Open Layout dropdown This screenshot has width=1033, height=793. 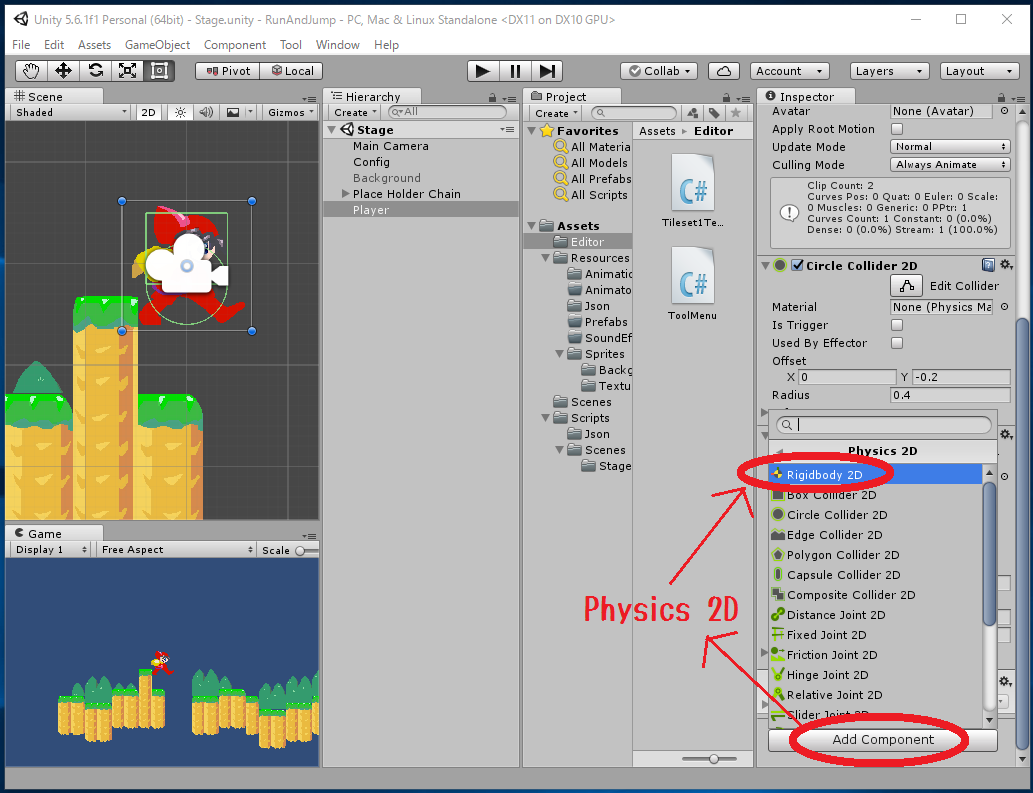tap(980, 70)
